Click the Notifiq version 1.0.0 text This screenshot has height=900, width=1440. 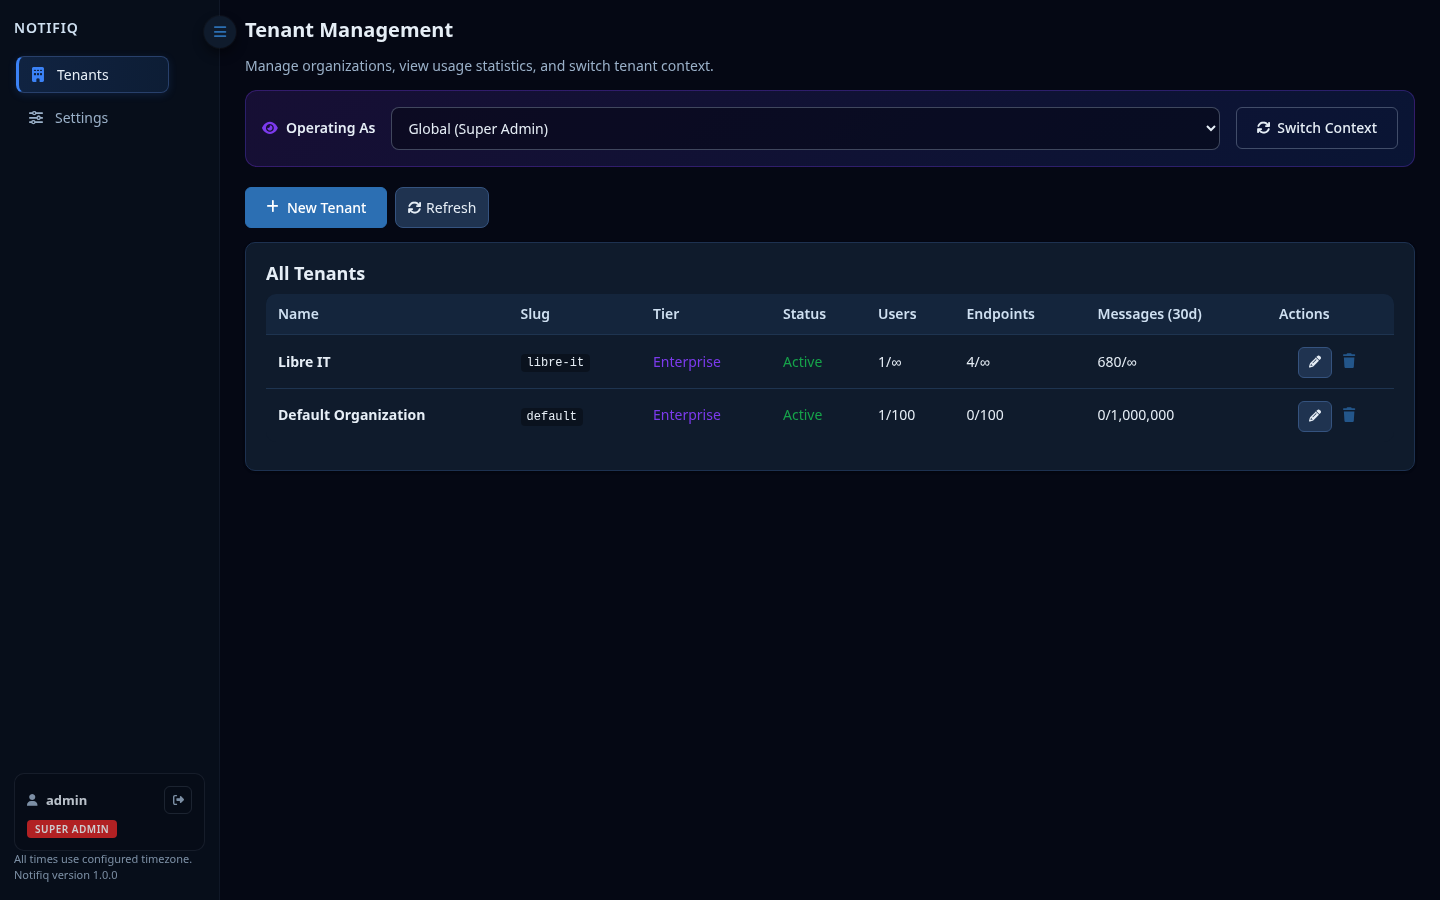[x=66, y=875]
